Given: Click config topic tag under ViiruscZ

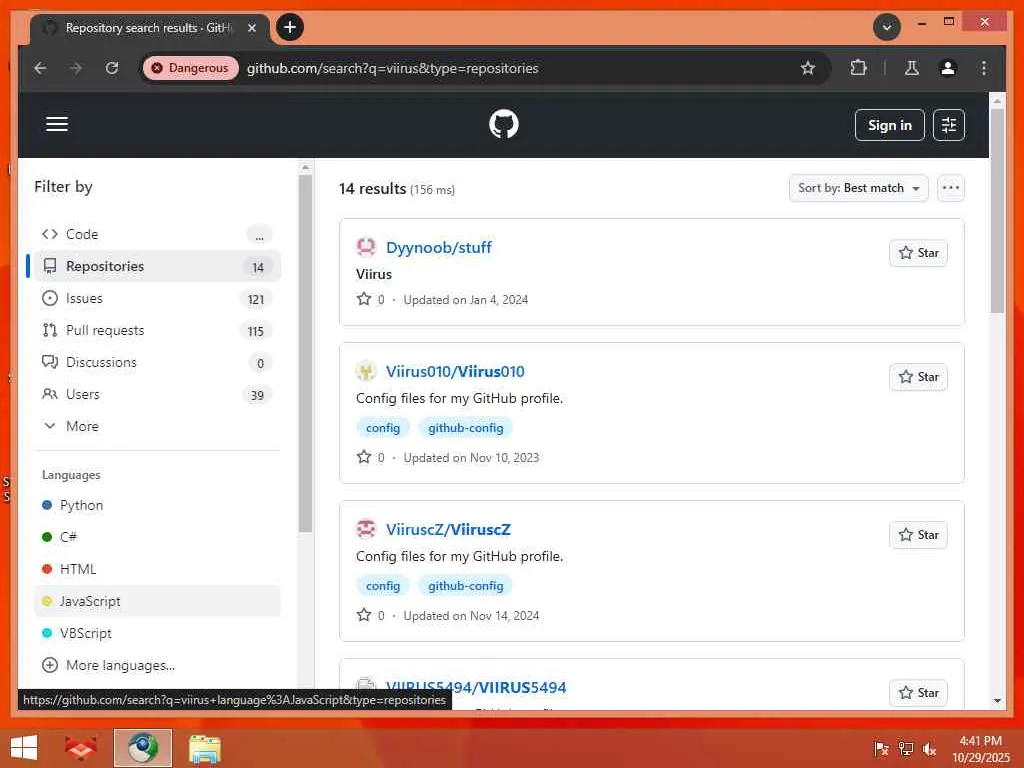Looking at the screenshot, I should pos(383,586).
